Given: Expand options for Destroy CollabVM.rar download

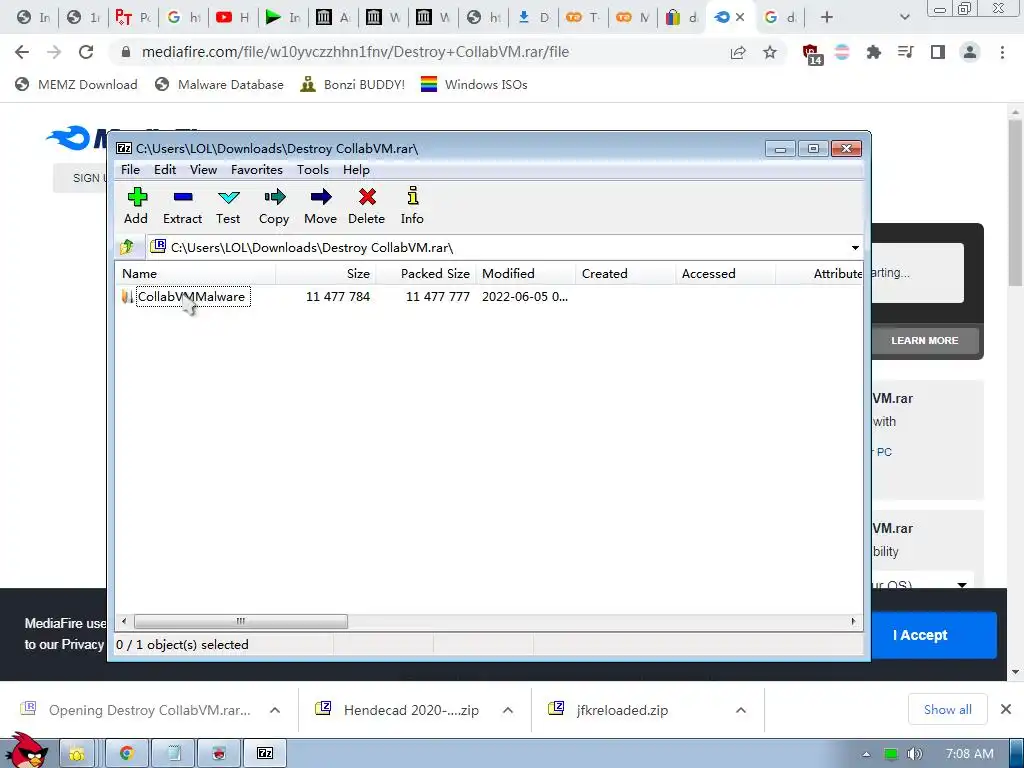Looking at the screenshot, I should 276,710.
